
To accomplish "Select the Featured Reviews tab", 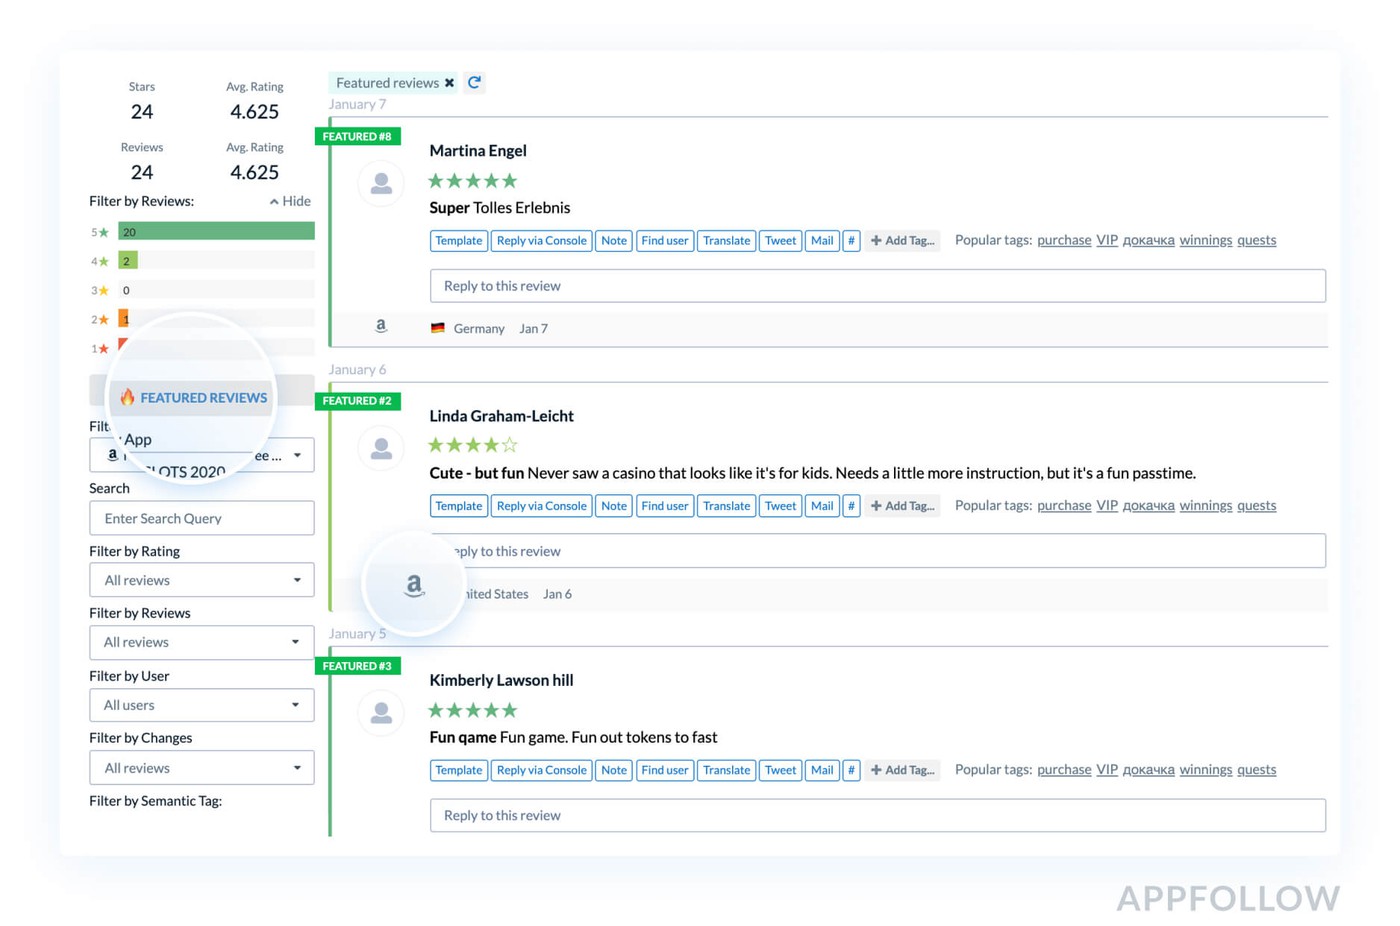I will (194, 398).
